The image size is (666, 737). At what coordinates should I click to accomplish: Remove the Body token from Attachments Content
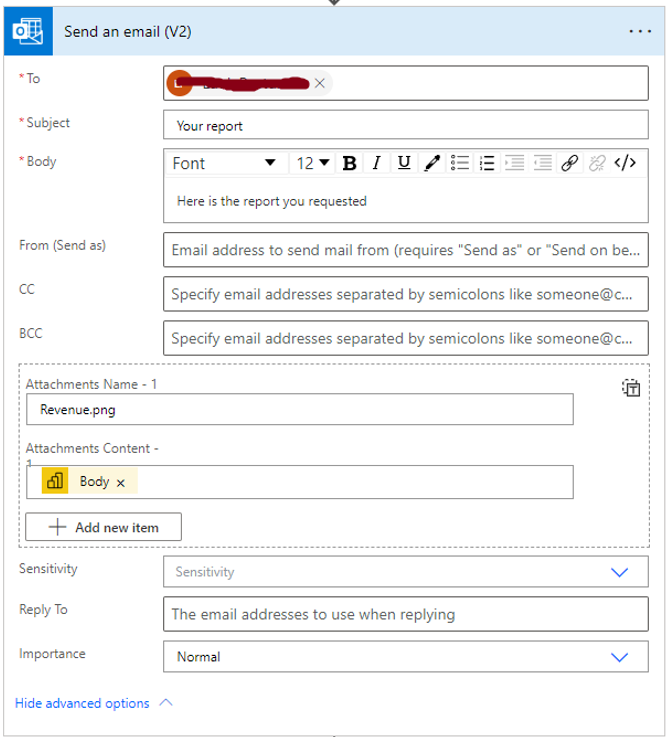(x=121, y=483)
